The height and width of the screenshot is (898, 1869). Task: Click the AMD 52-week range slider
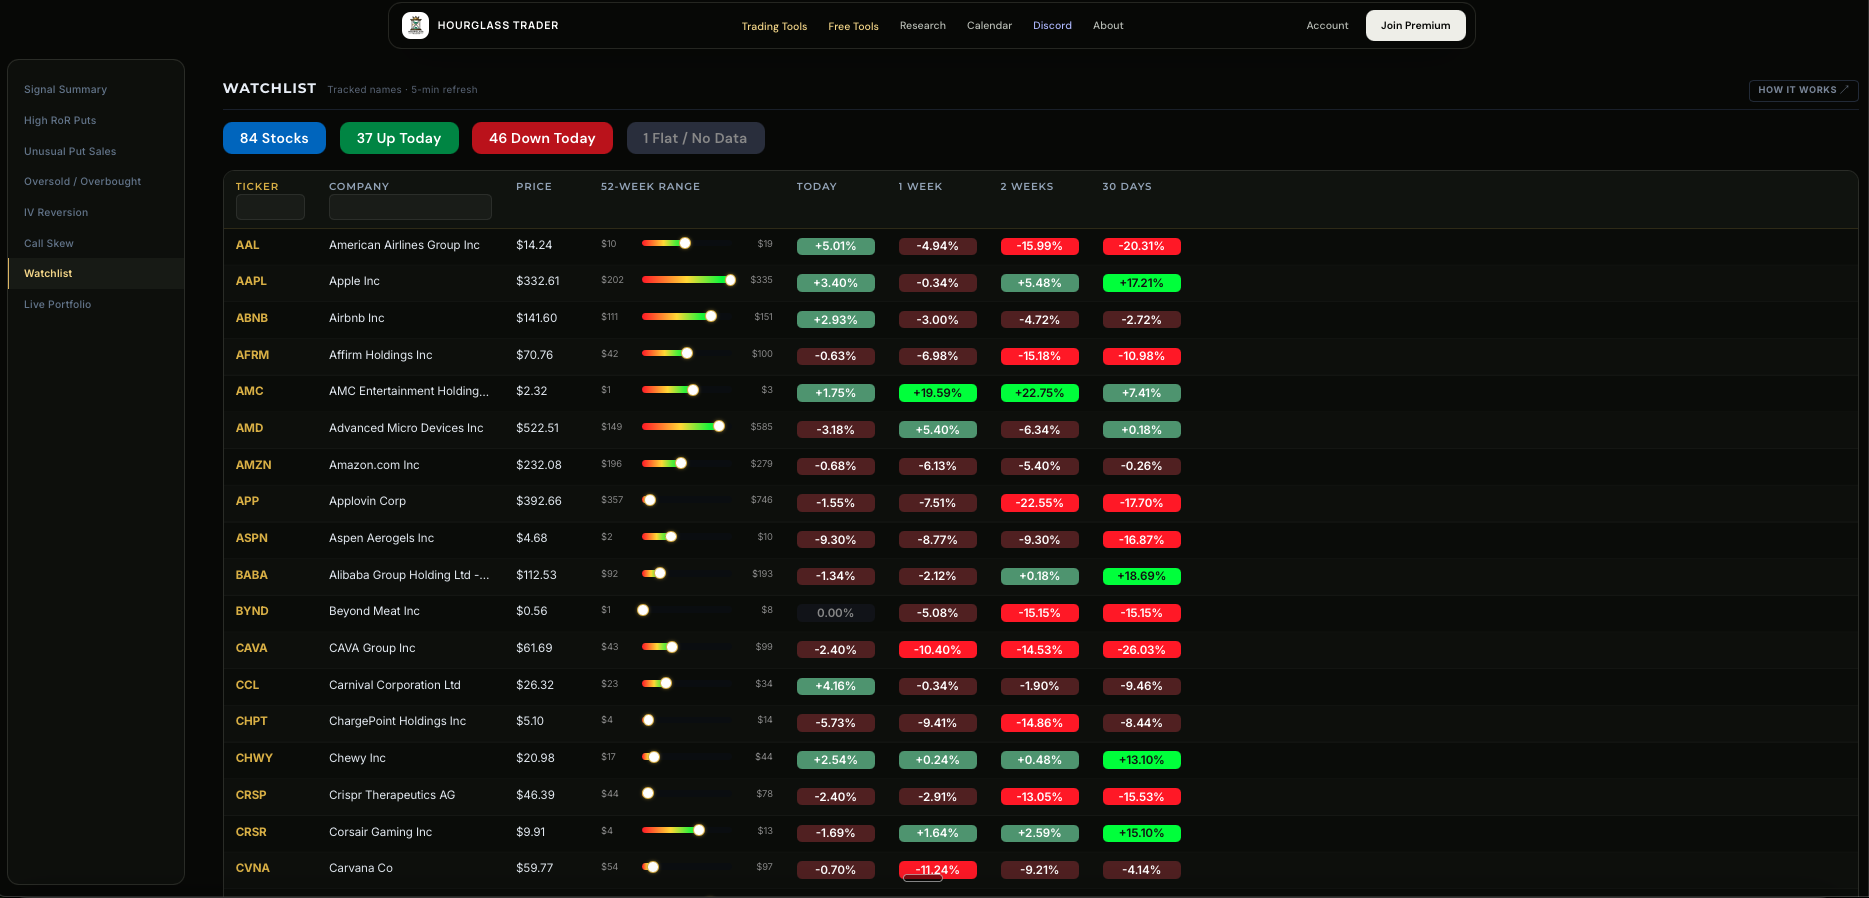(x=689, y=427)
